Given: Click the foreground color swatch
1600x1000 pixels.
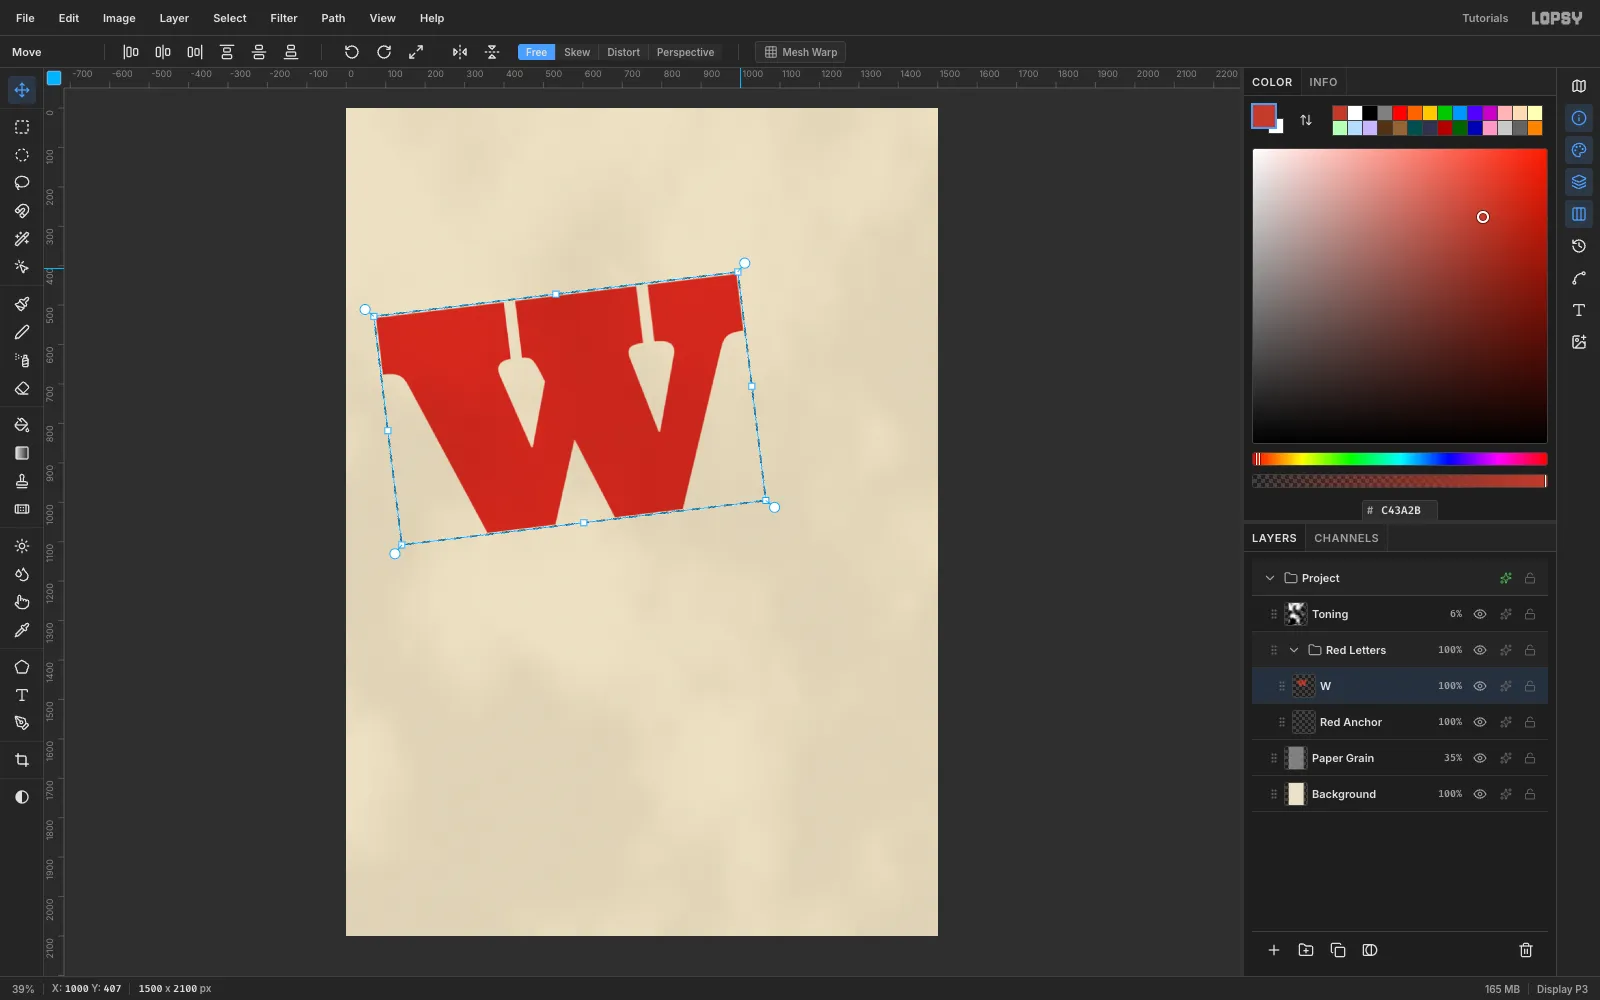Looking at the screenshot, I should tap(1264, 116).
